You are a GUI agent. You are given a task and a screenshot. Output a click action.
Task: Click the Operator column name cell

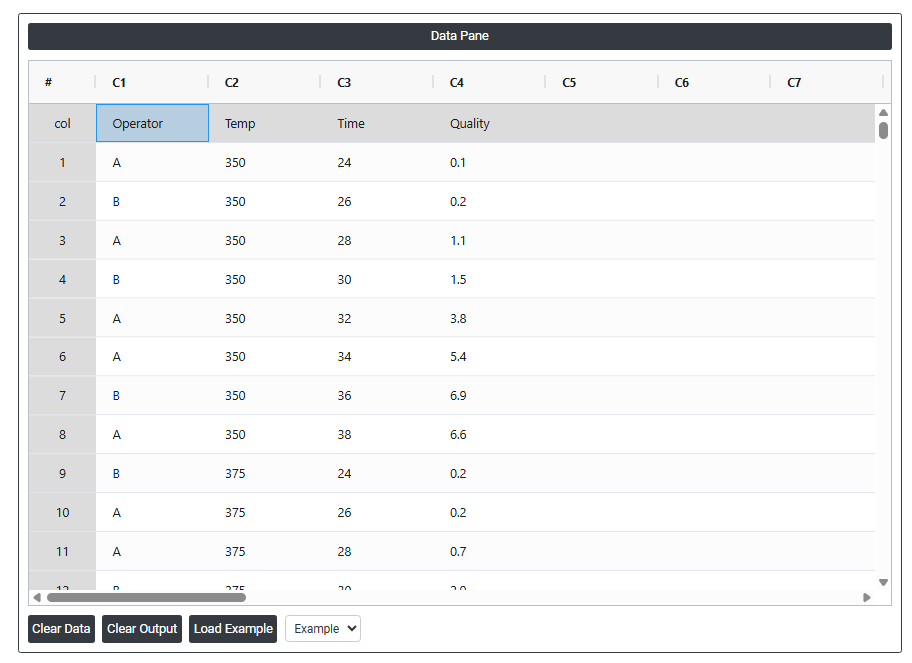[x=152, y=124]
